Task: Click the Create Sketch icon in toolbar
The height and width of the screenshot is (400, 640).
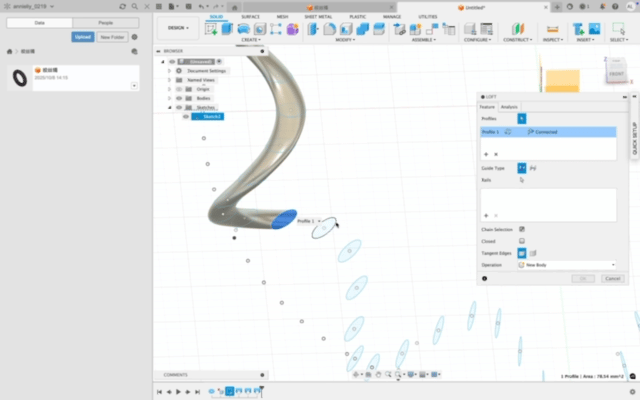Action: [x=211, y=29]
